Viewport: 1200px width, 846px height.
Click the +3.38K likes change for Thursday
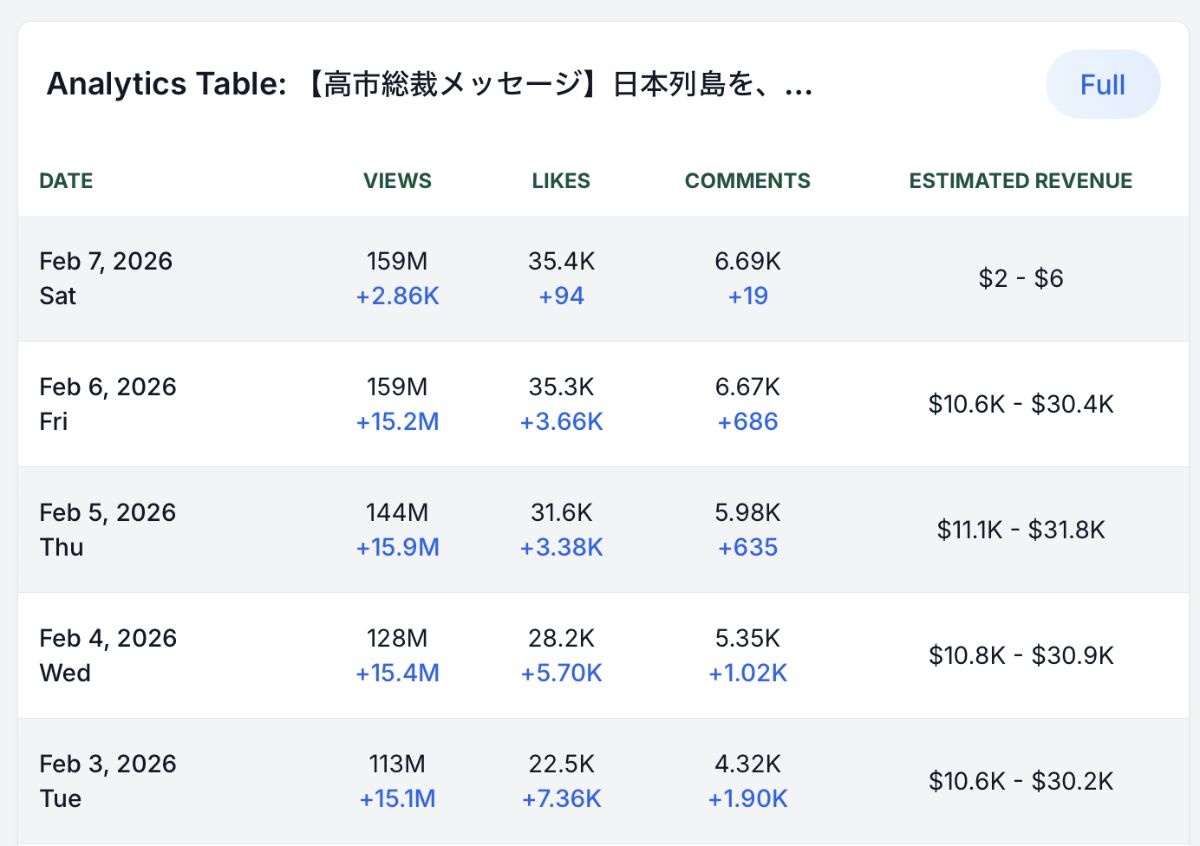[561, 548]
